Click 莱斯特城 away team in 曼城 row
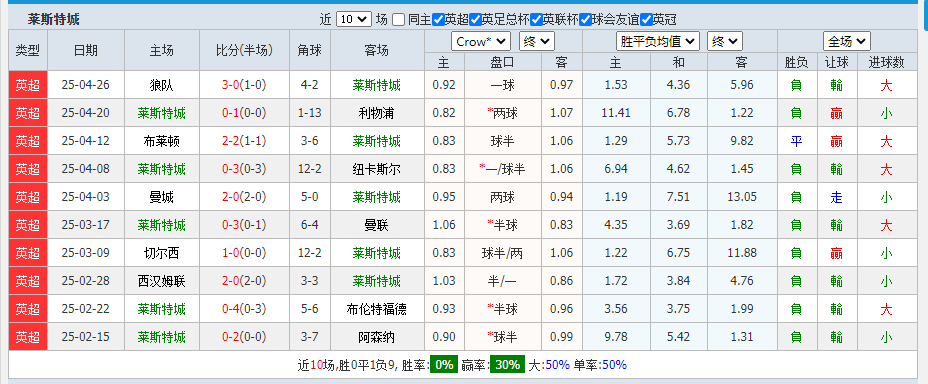 376,197
